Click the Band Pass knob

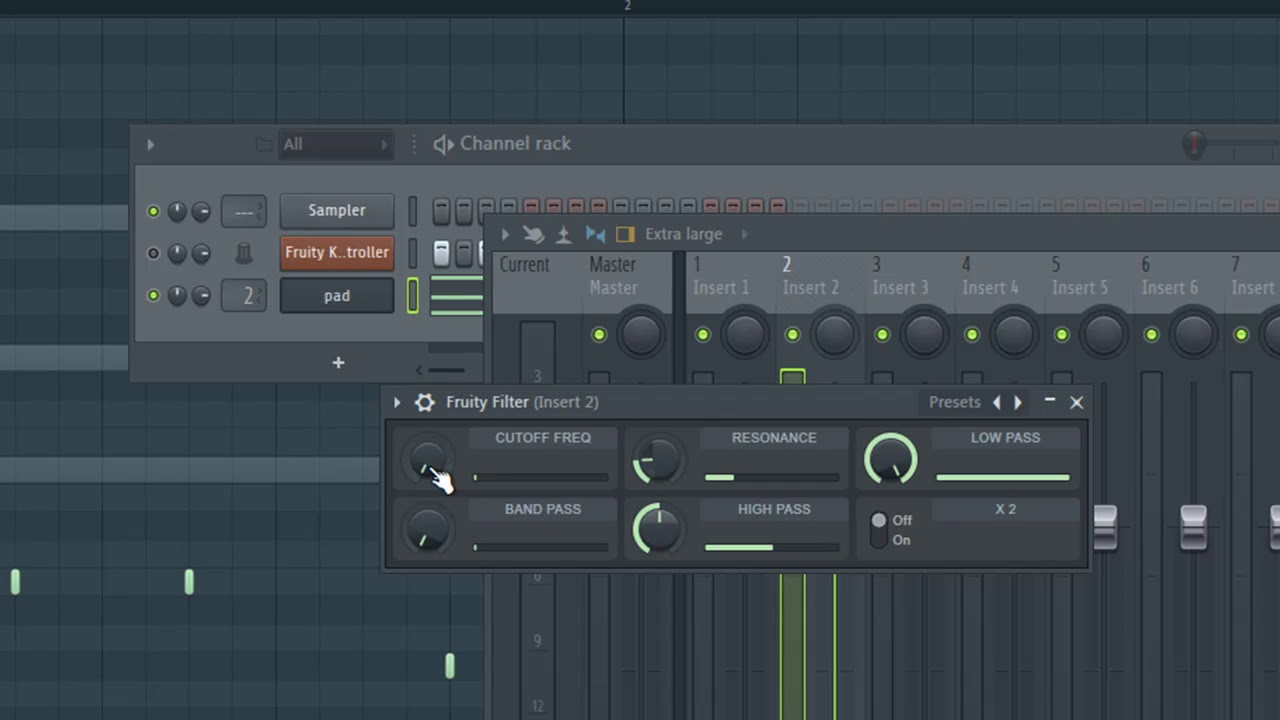[428, 530]
